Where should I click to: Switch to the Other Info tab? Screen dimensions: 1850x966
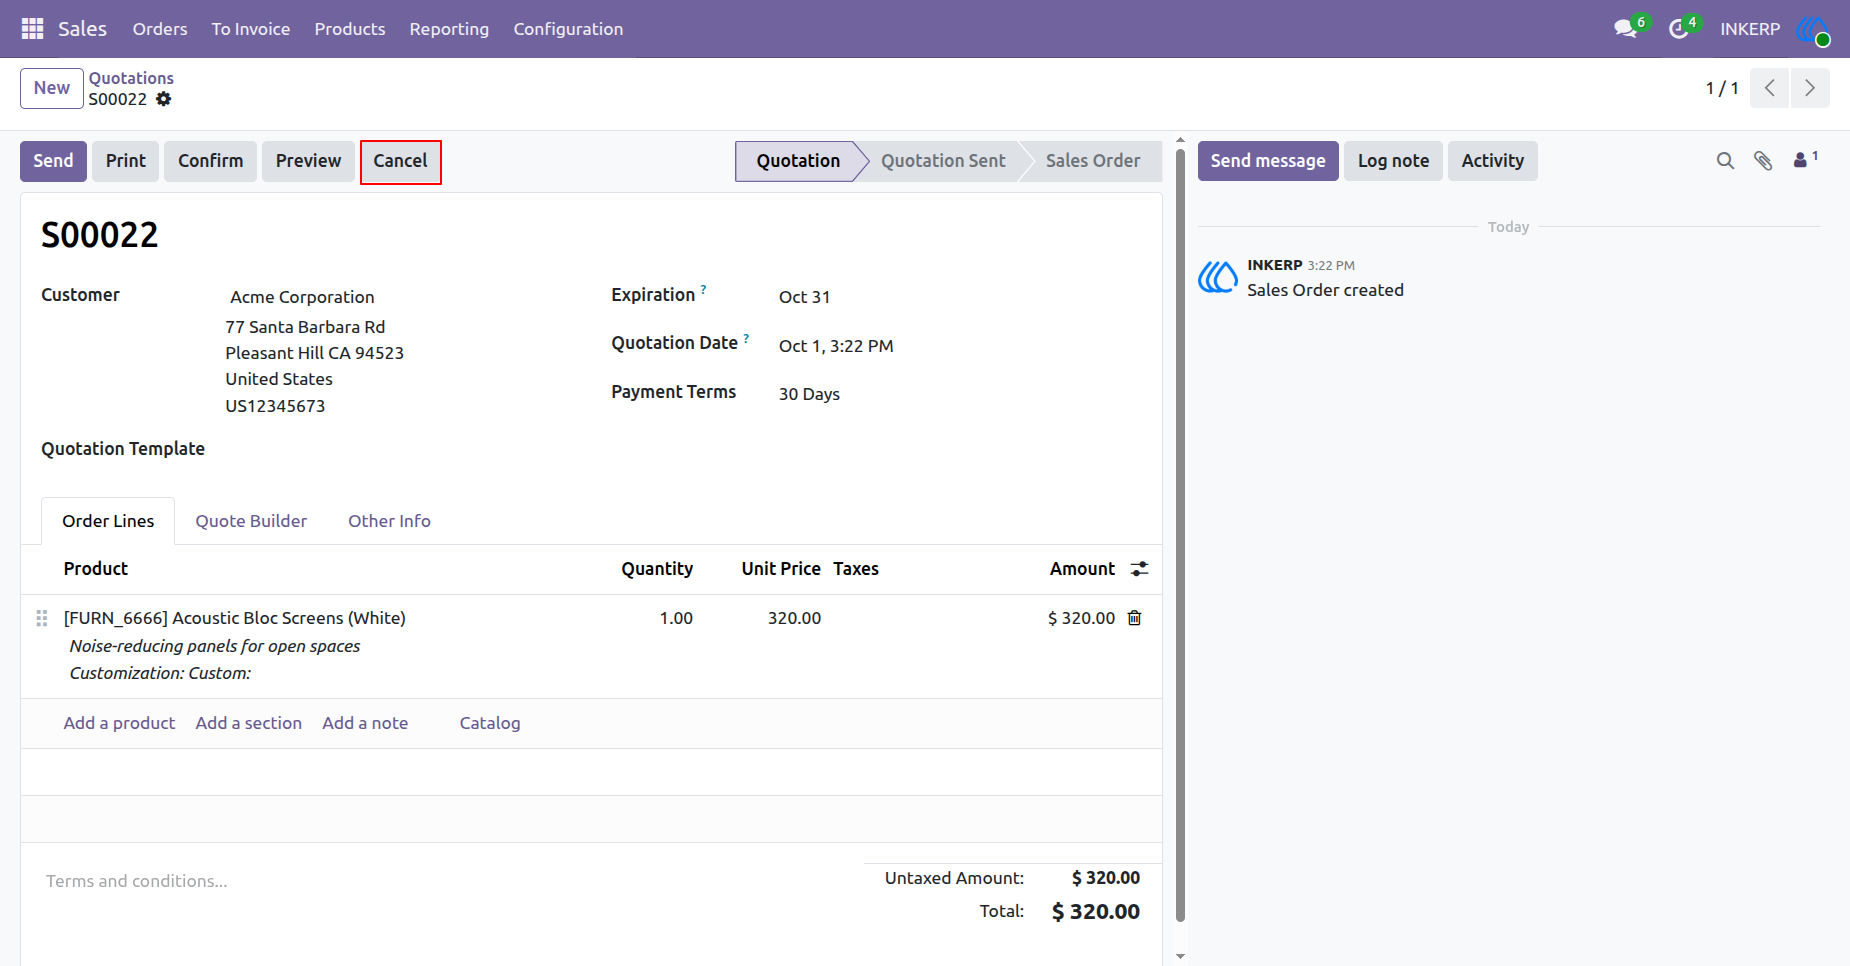pyautogui.click(x=389, y=521)
